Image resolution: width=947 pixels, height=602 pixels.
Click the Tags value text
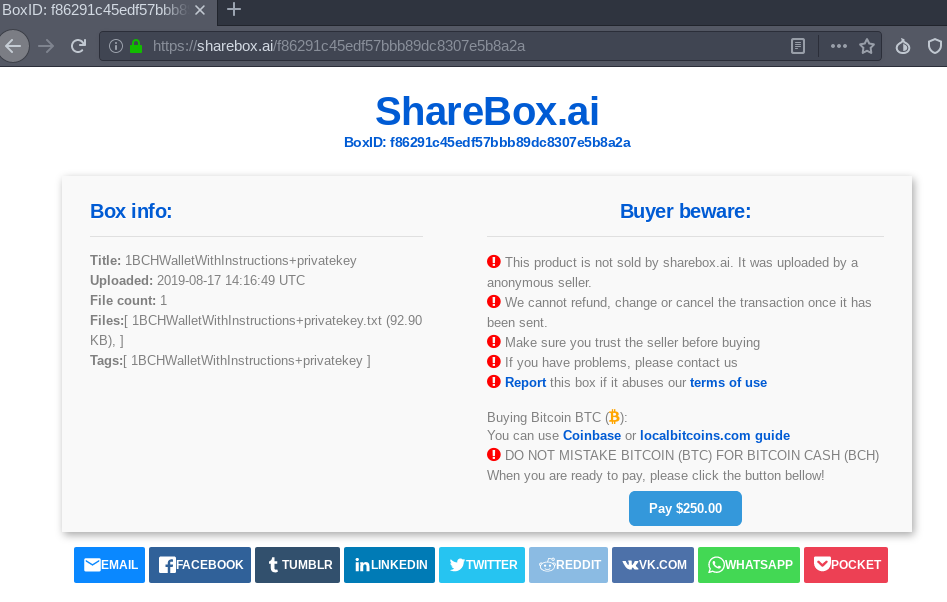pos(246,360)
